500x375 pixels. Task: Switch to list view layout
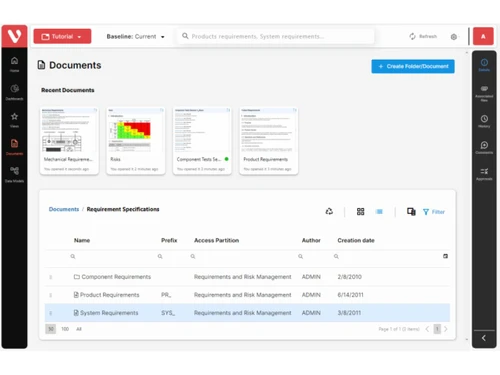(x=379, y=211)
